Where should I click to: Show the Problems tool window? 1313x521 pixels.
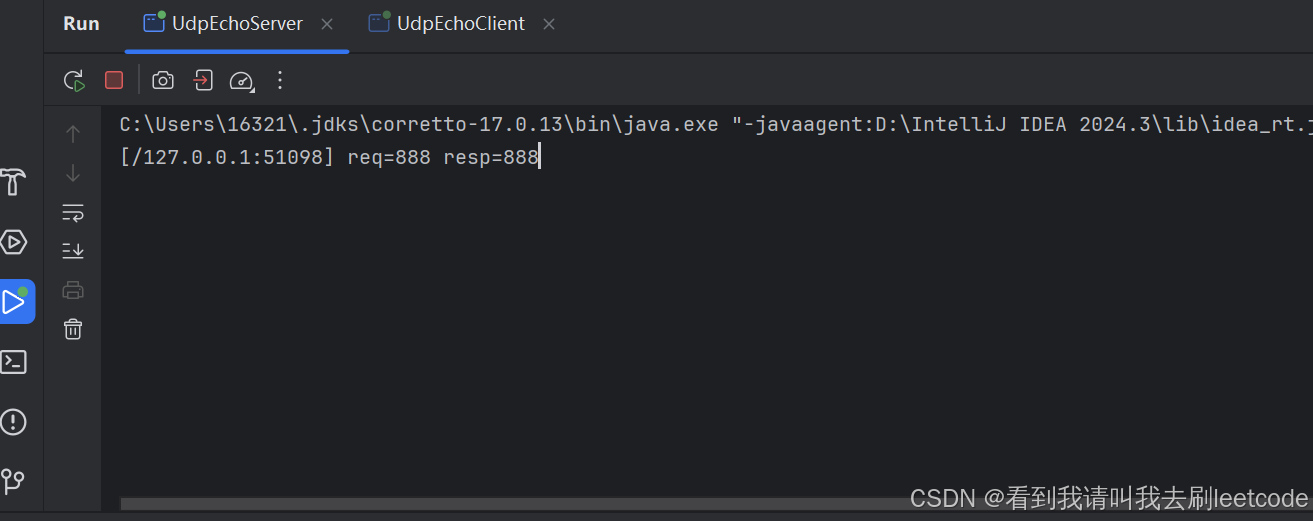[13, 421]
